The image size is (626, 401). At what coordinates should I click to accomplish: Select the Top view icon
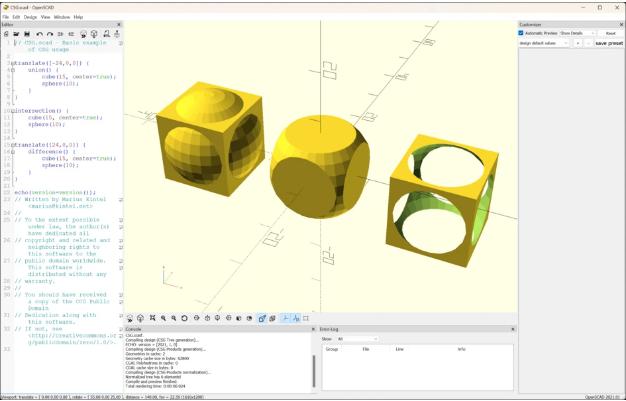pyautogui.click(x=207, y=318)
